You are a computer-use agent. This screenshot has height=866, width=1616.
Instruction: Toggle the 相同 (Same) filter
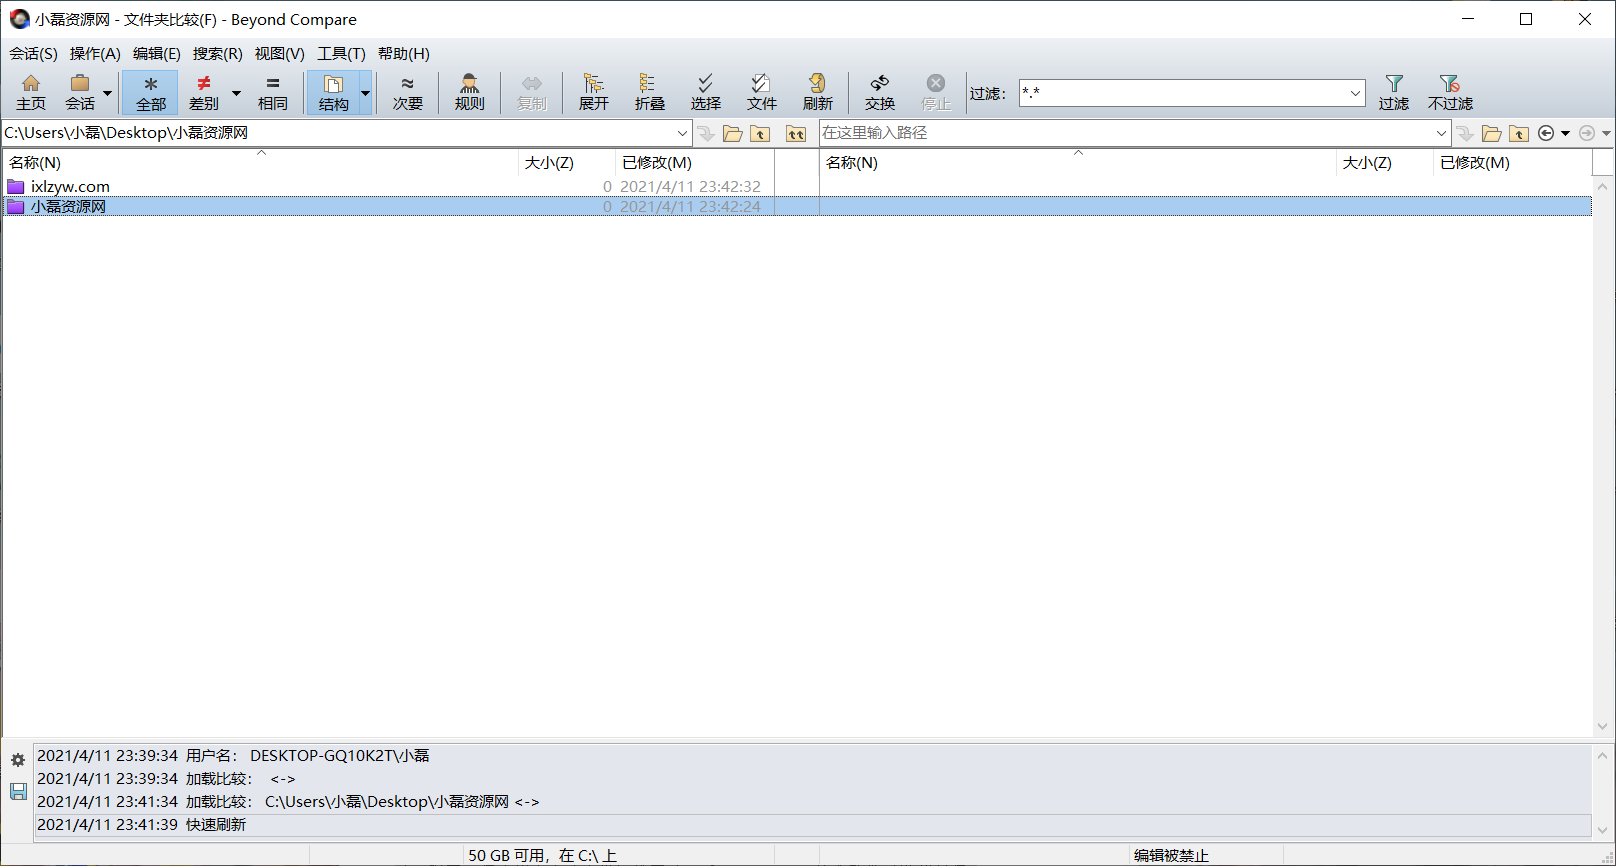[x=273, y=92]
